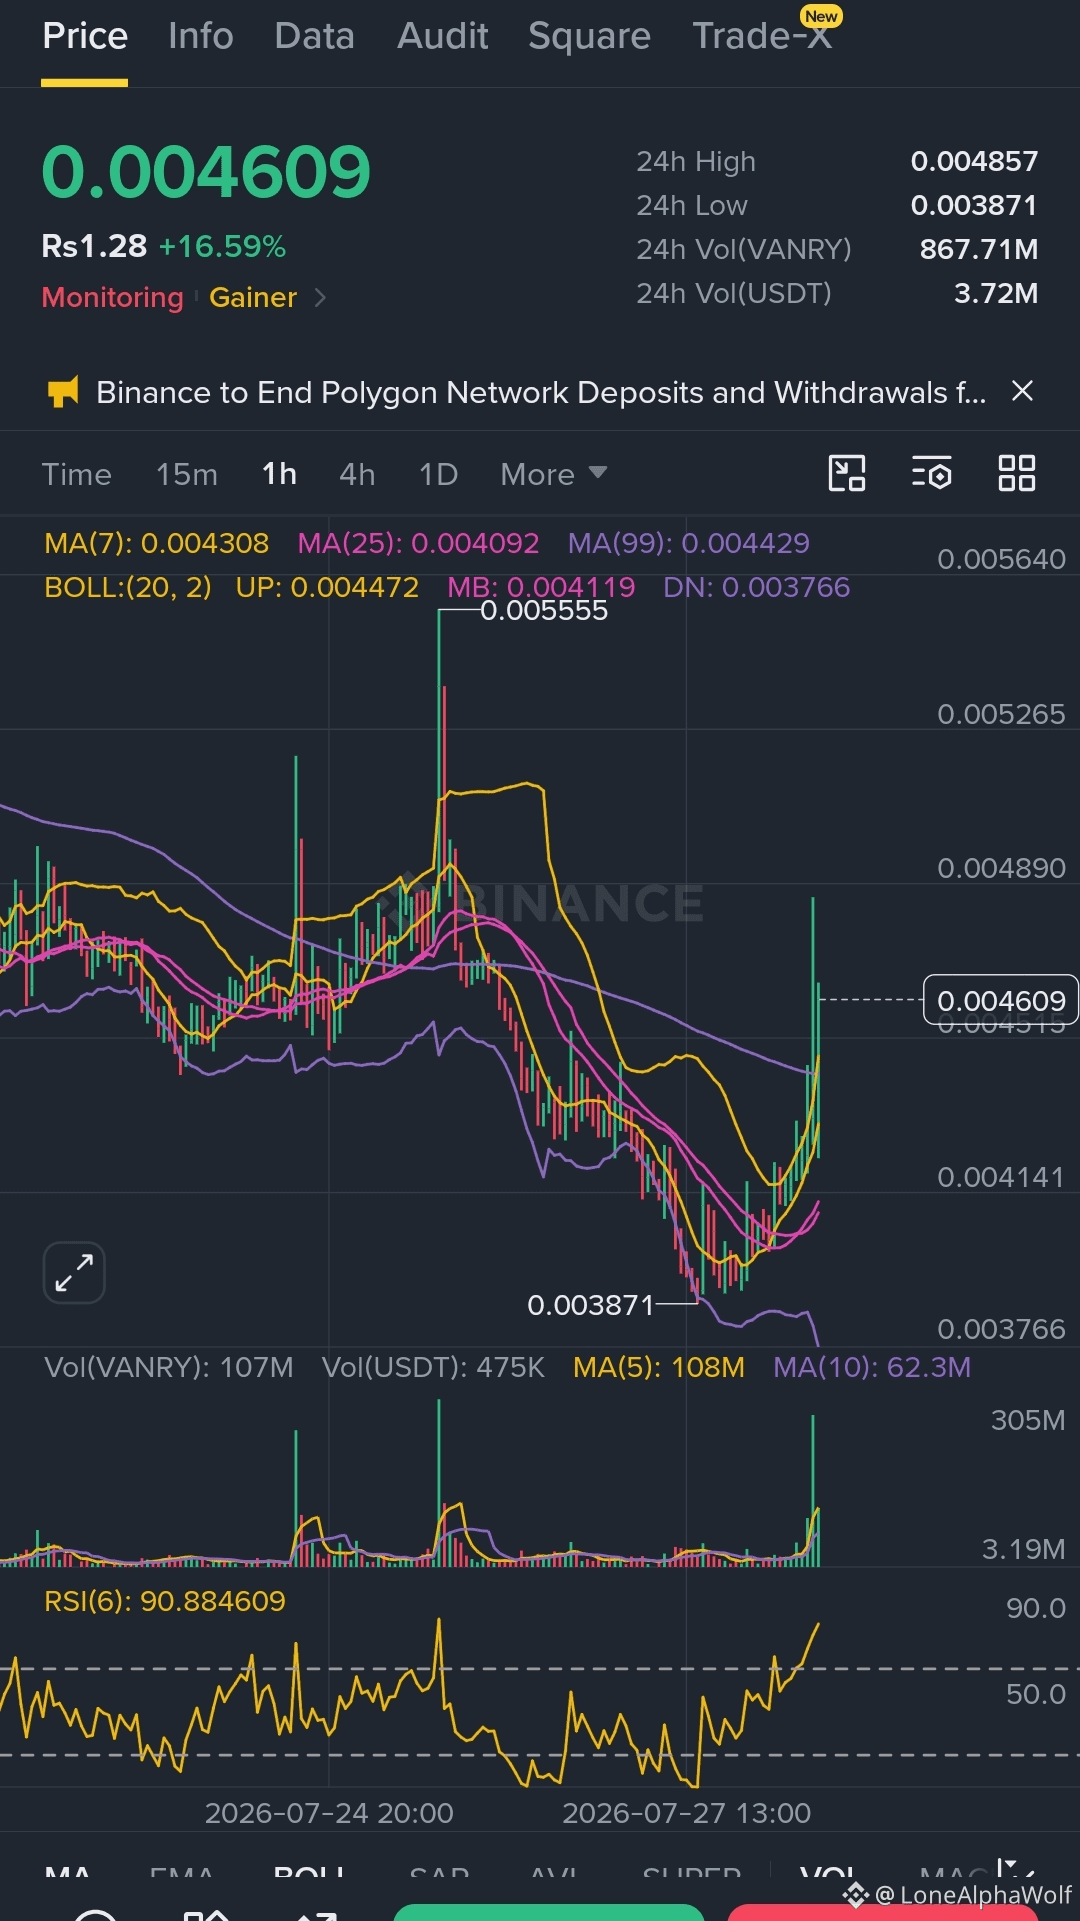The image size is (1080, 1921).
Task: Tap the Rs1.28 converted price
Action: point(94,246)
